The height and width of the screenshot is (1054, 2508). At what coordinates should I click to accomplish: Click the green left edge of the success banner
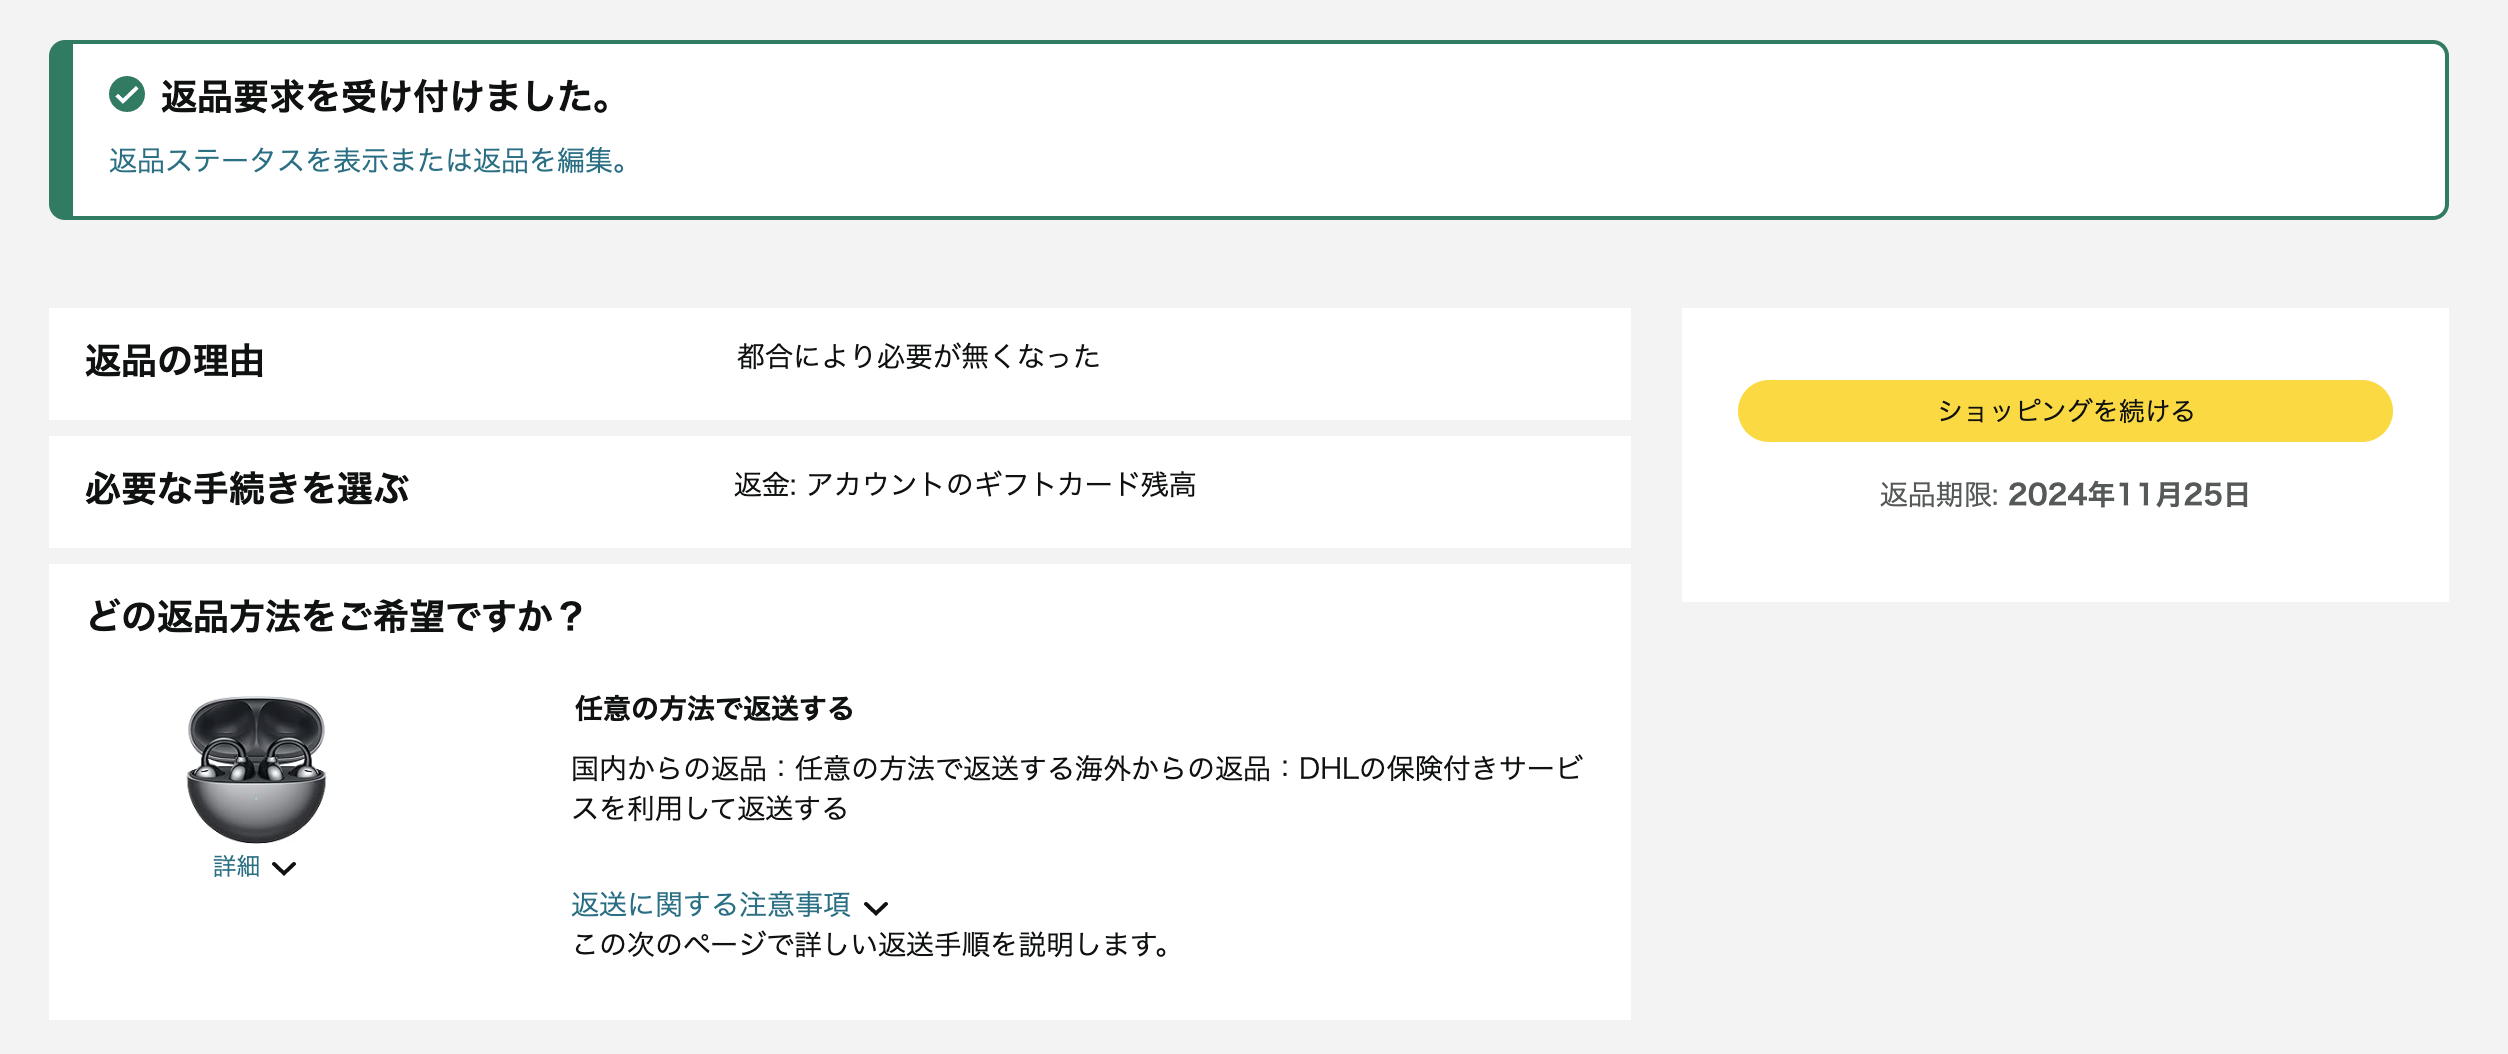pyautogui.click(x=61, y=130)
